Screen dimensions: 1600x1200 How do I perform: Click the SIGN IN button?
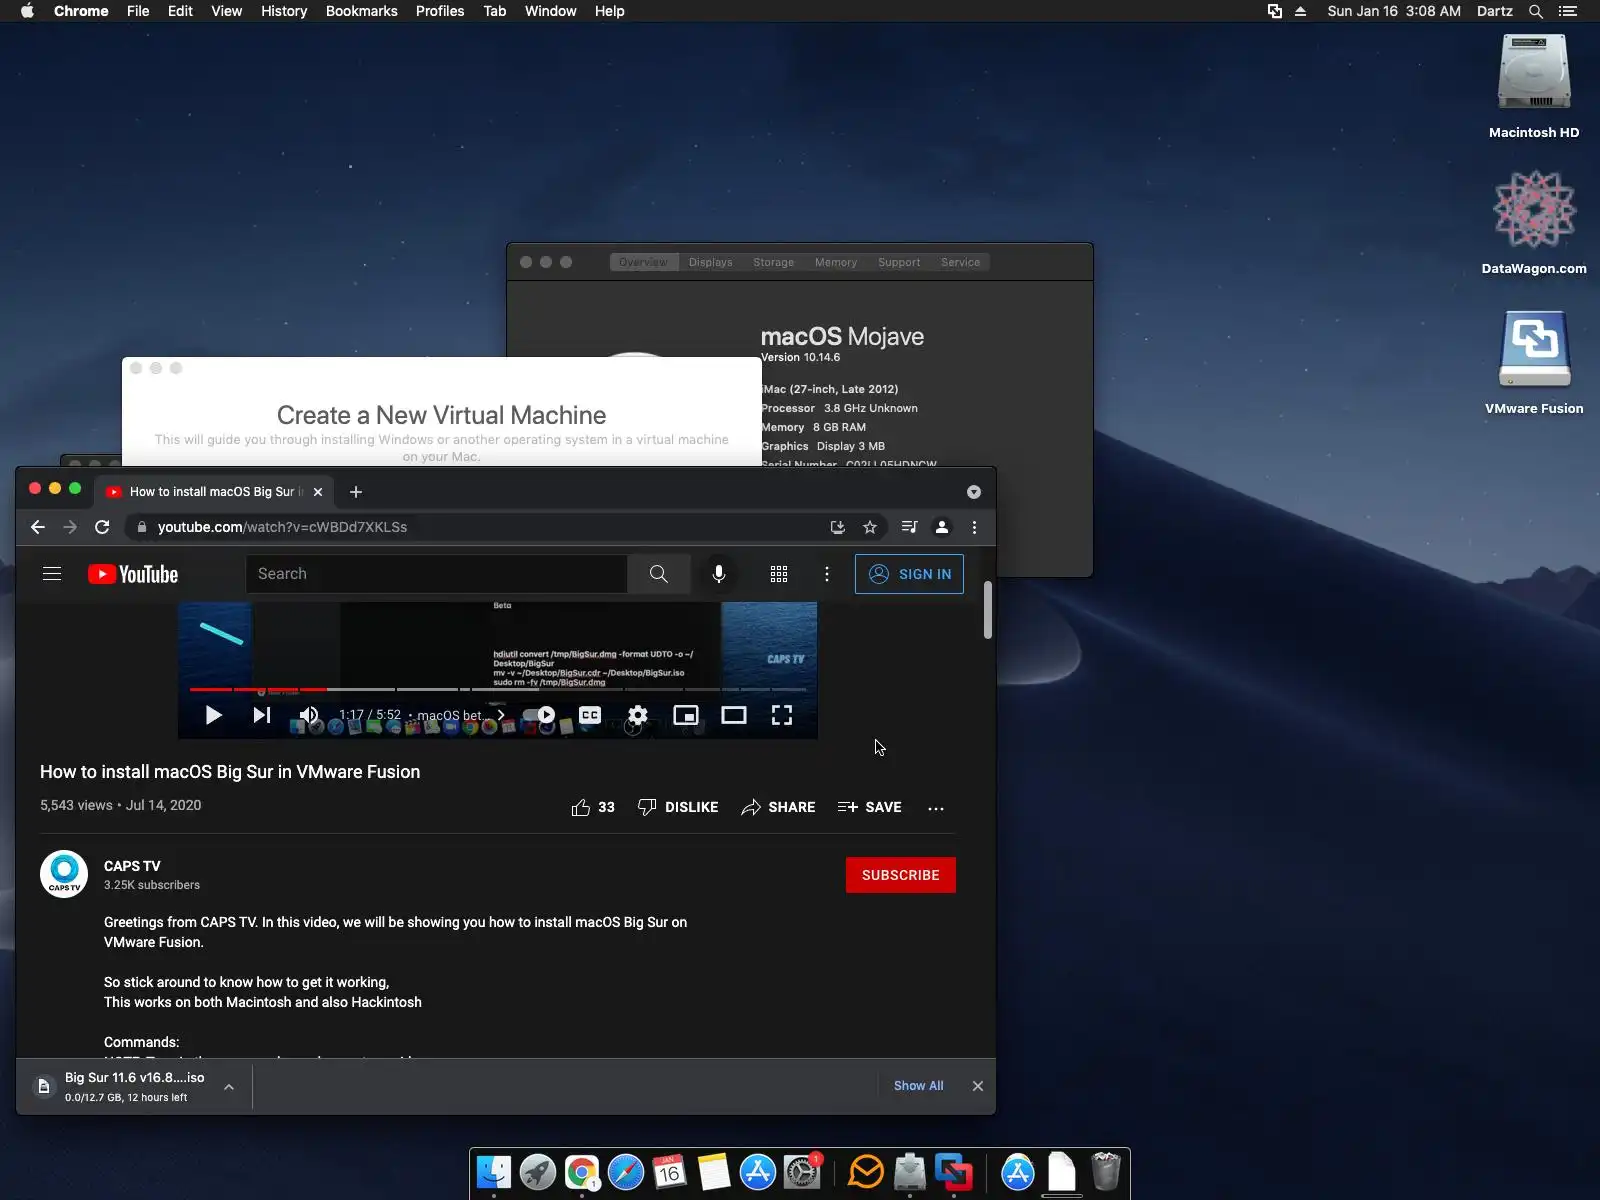(909, 574)
